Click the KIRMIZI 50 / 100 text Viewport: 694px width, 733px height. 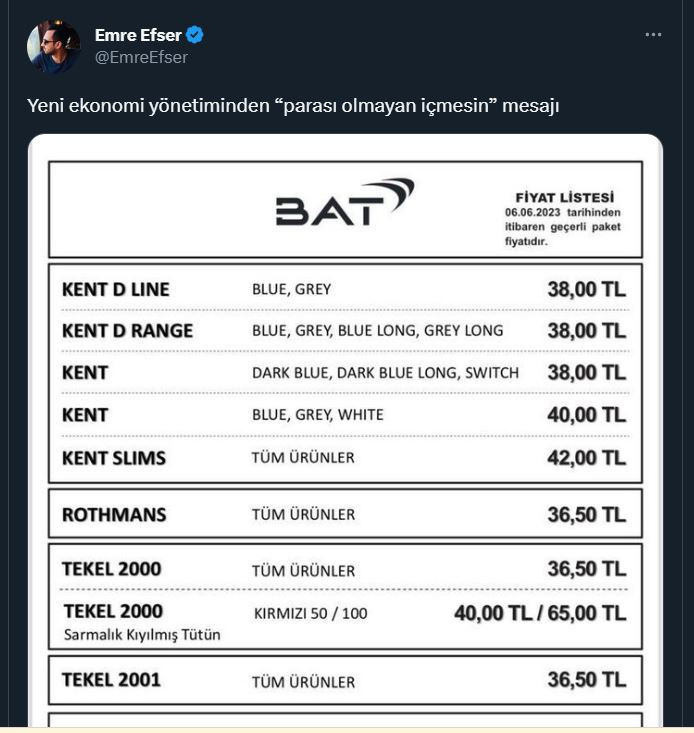pos(311,613)
